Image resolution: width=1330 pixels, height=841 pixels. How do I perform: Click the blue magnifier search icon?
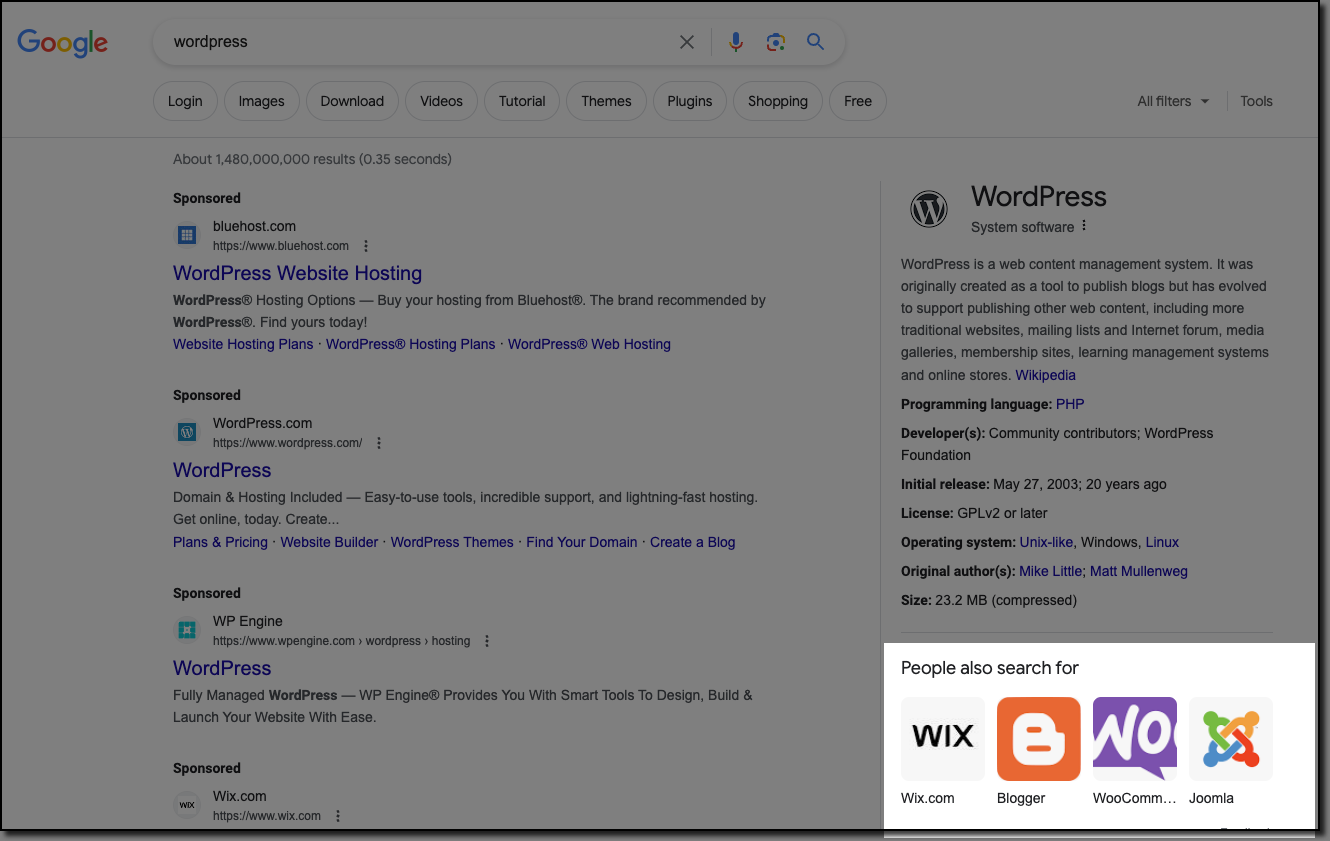(816, 42)
